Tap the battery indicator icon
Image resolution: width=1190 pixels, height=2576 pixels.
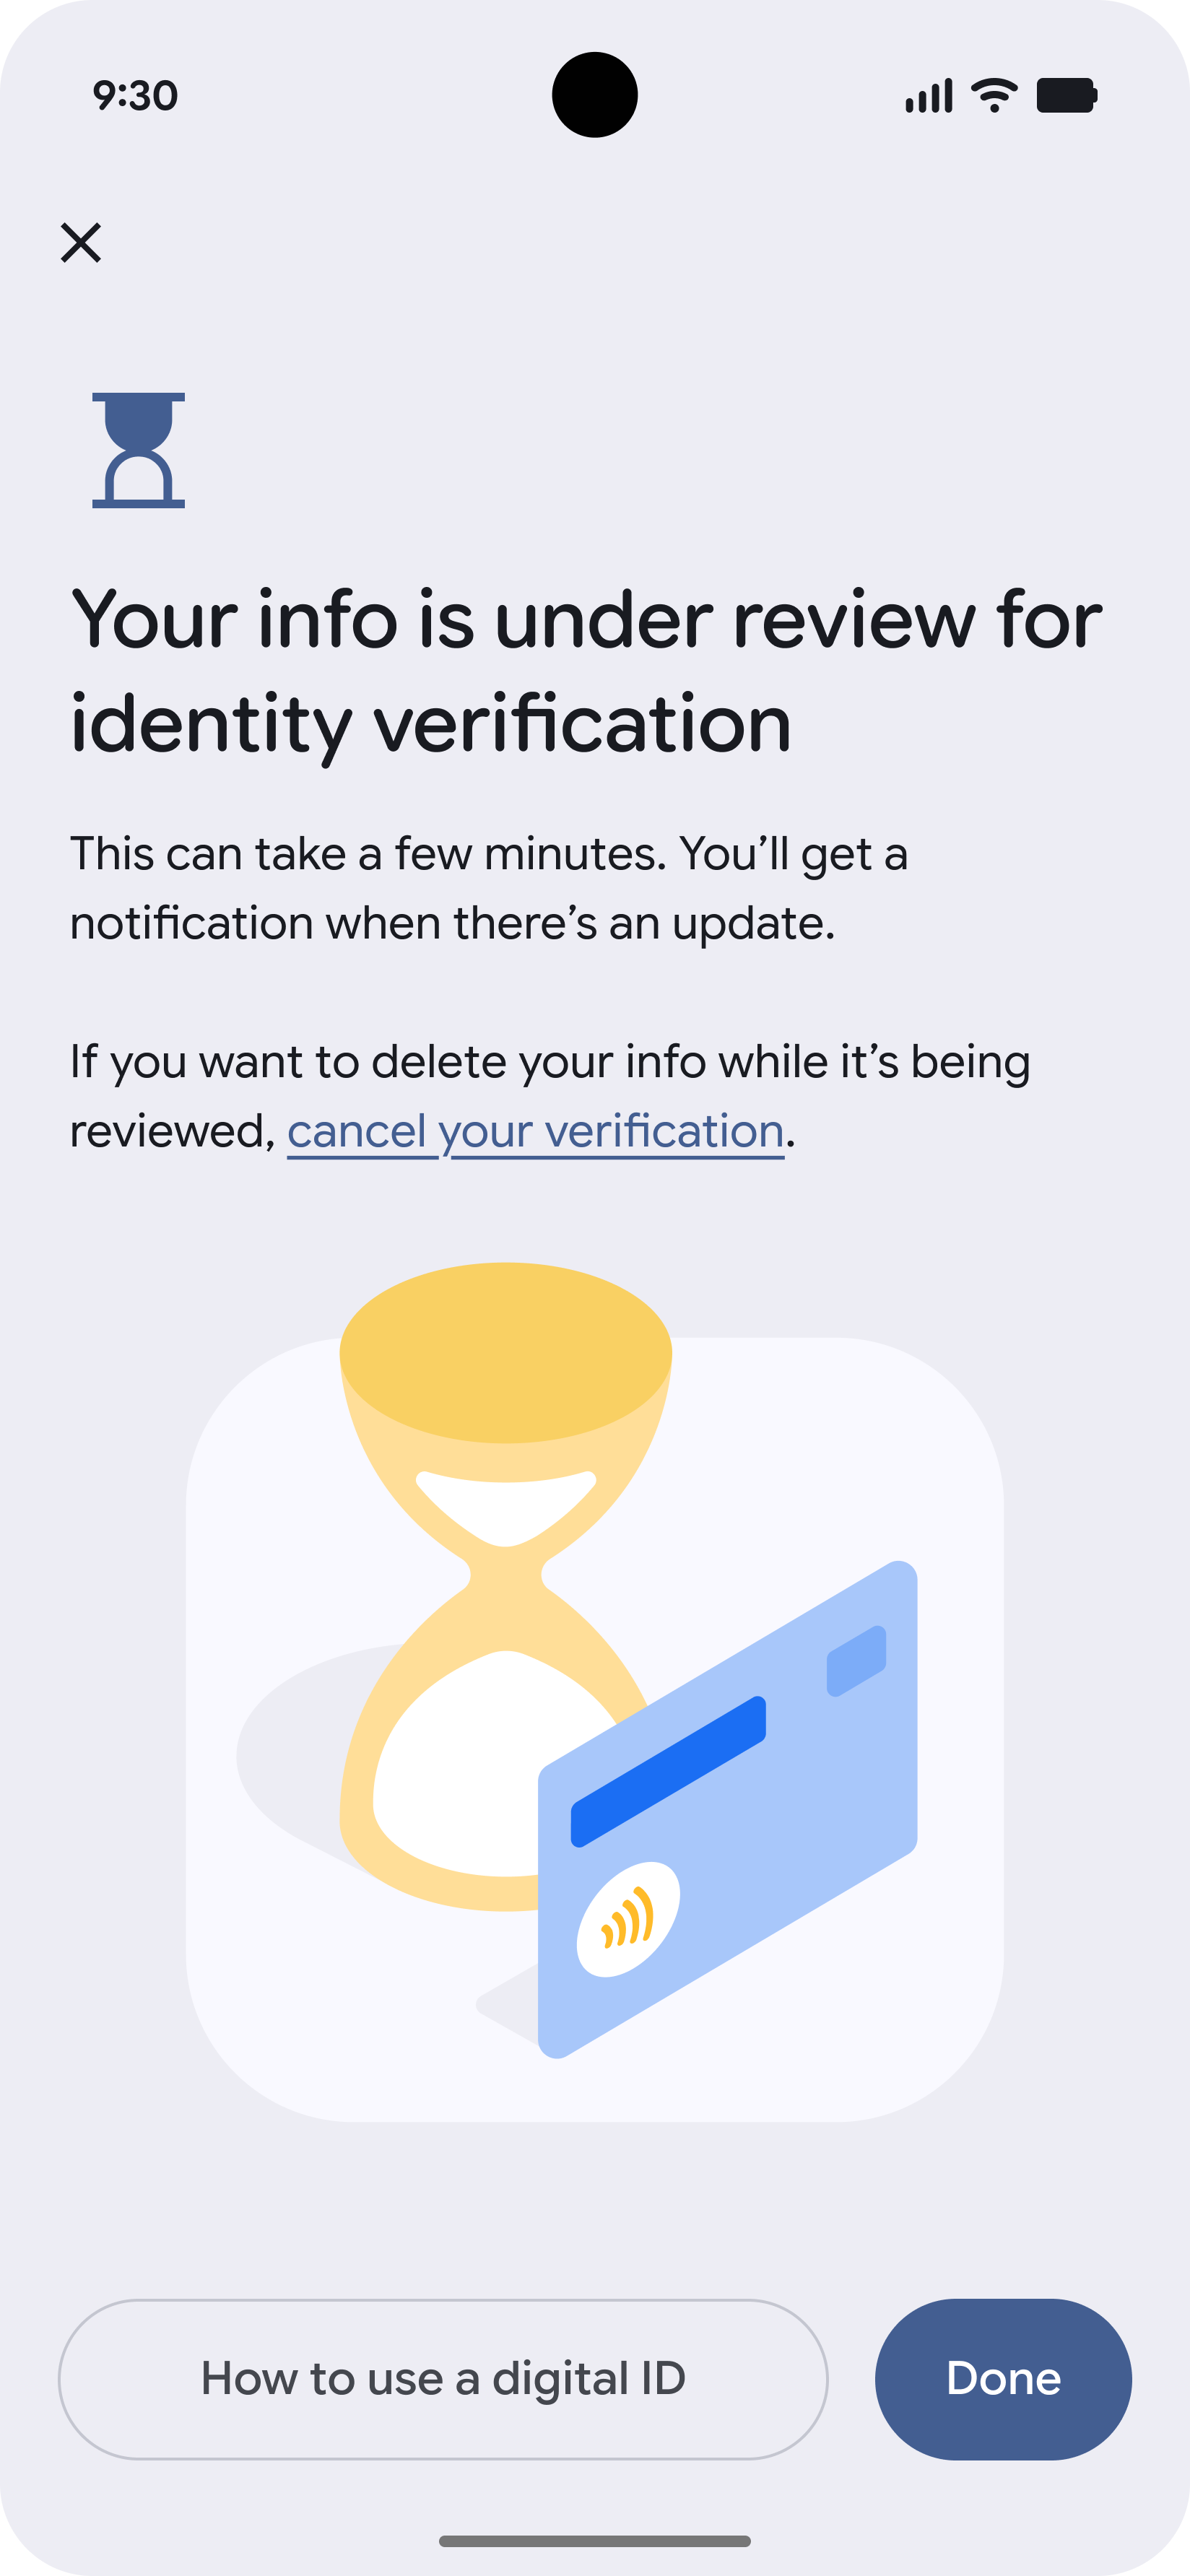click(1067, 95)
